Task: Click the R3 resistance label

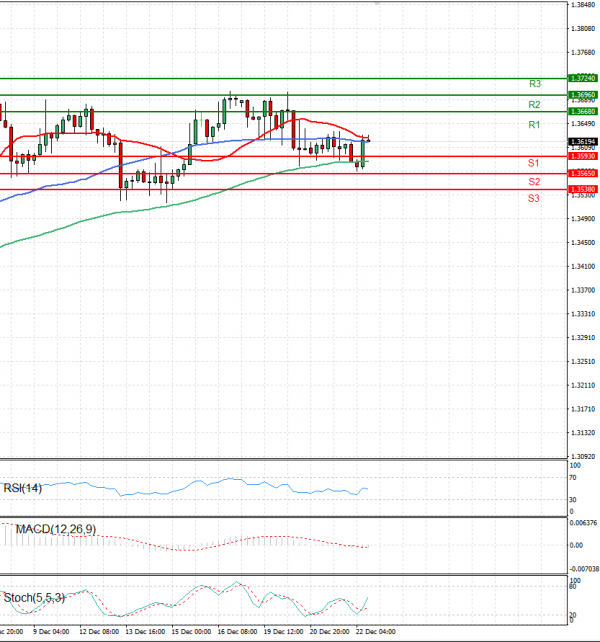Action: [534, 84]
